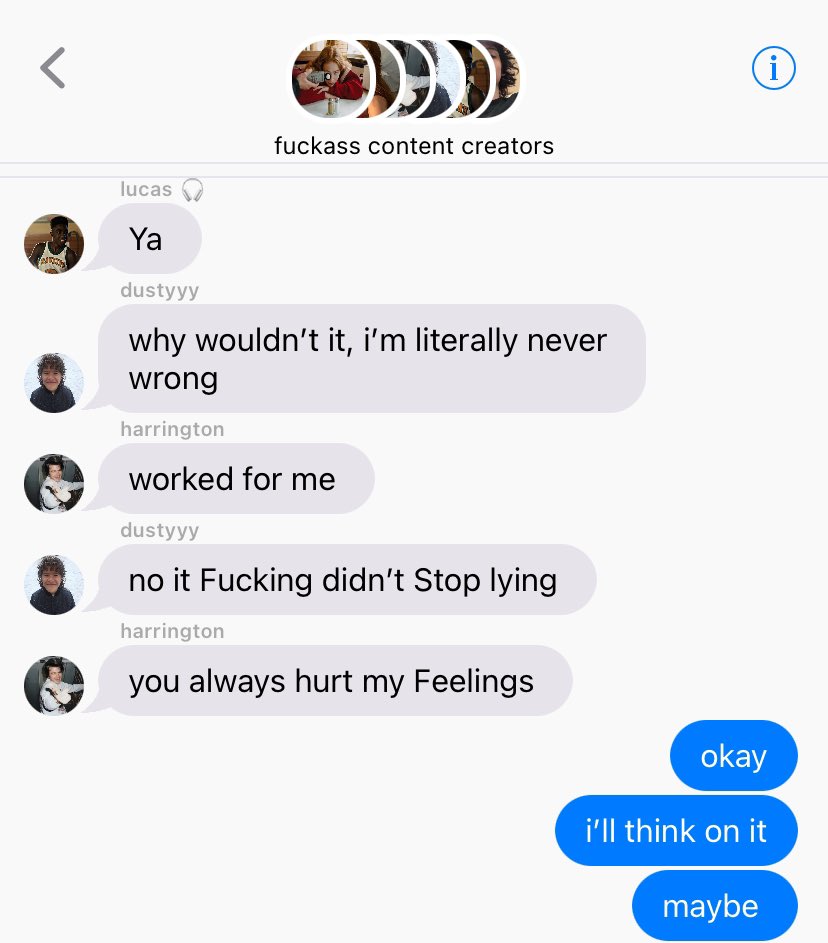The height and width of the screenshot is (943, 828).
Task: Tap dustyyy's avatar beside 'Stop lying'
Action: [54, 585]
